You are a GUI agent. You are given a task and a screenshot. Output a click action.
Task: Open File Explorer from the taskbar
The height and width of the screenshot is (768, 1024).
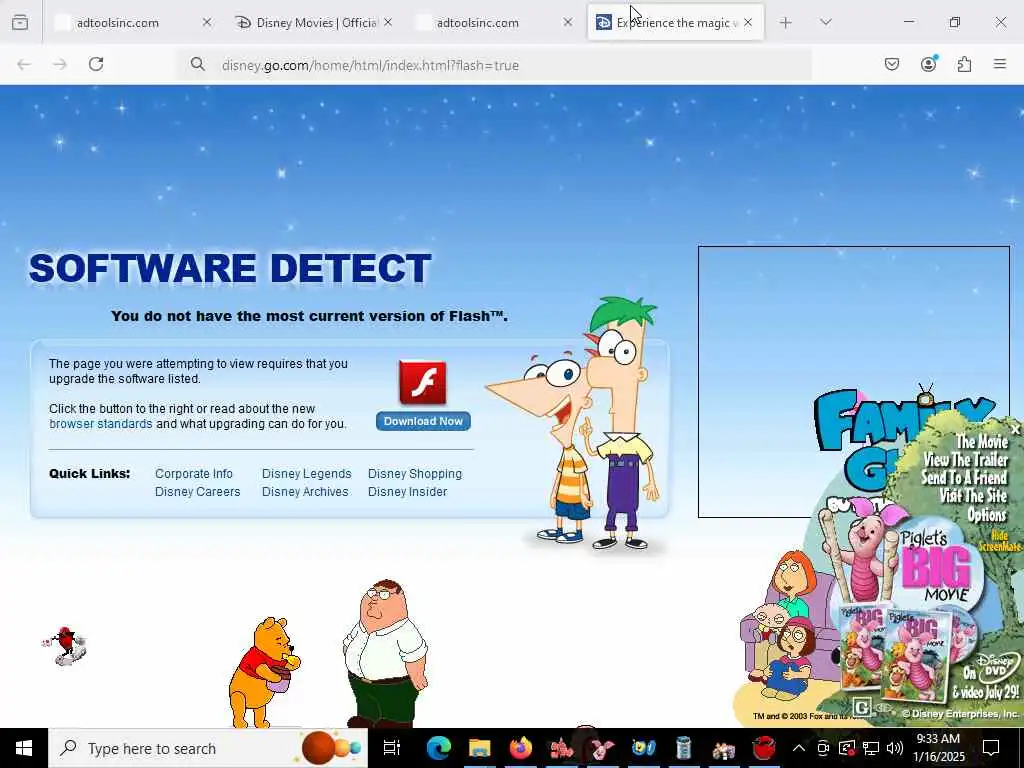coord(479,748)
